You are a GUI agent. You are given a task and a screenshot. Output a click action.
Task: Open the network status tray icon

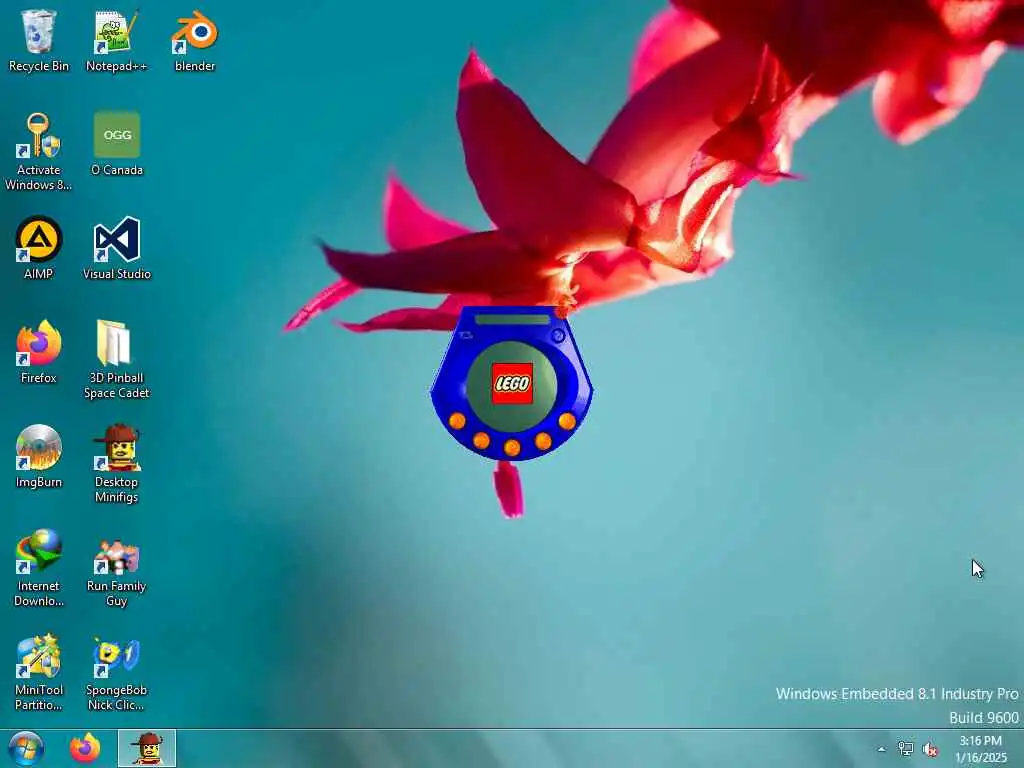(906, 749)
